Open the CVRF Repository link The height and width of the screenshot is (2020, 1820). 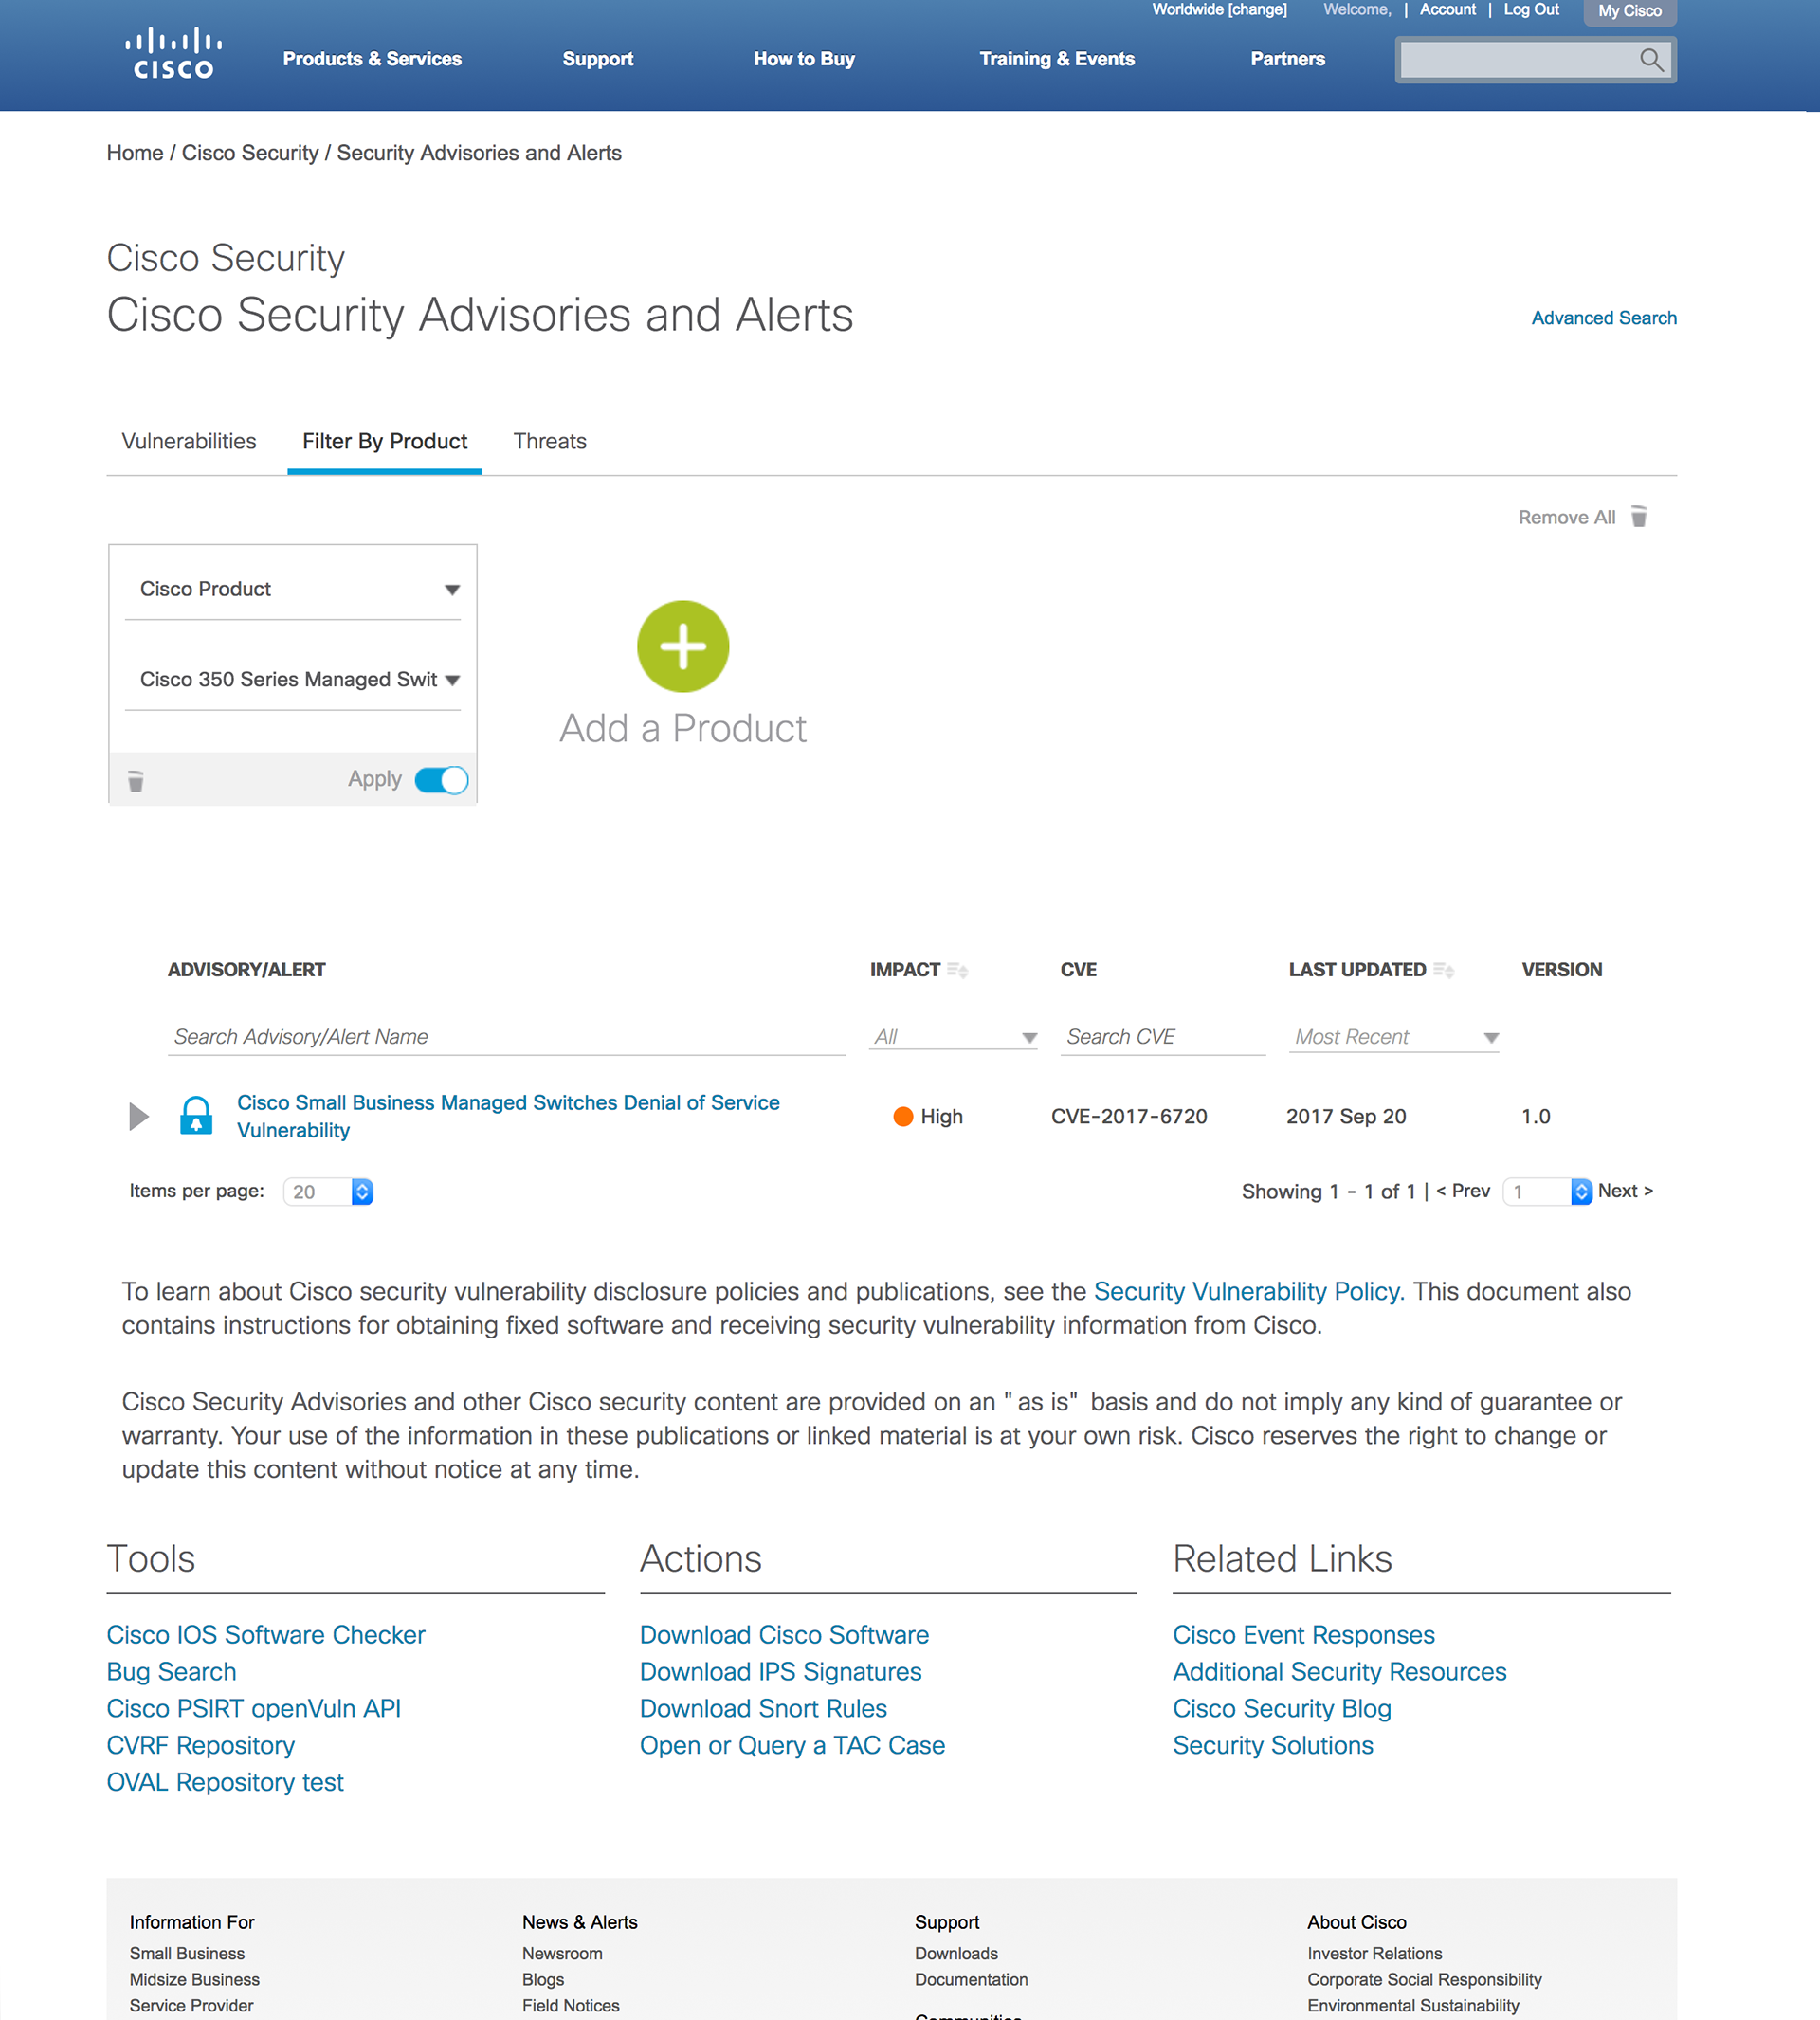pyautogui.click(x=201, y=1746)
